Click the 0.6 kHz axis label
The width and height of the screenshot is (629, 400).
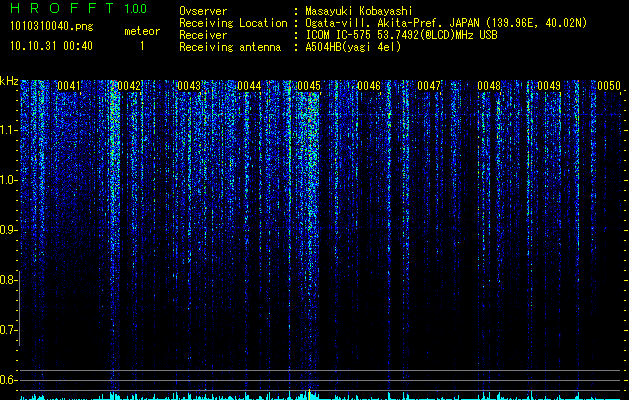click(9, 380)
